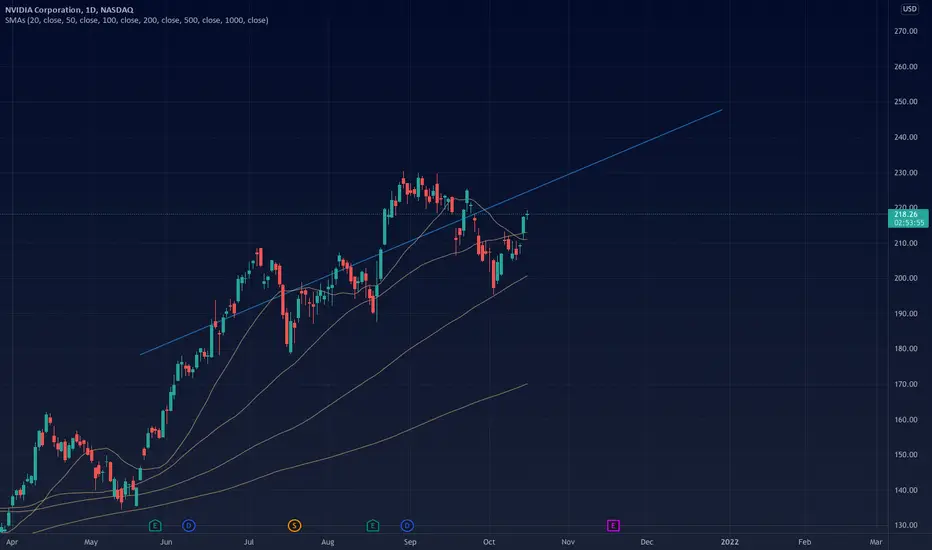Click the 170.00 price axis label
The image size is (932, 550).
pyautogui.click(x=906, y=385)
